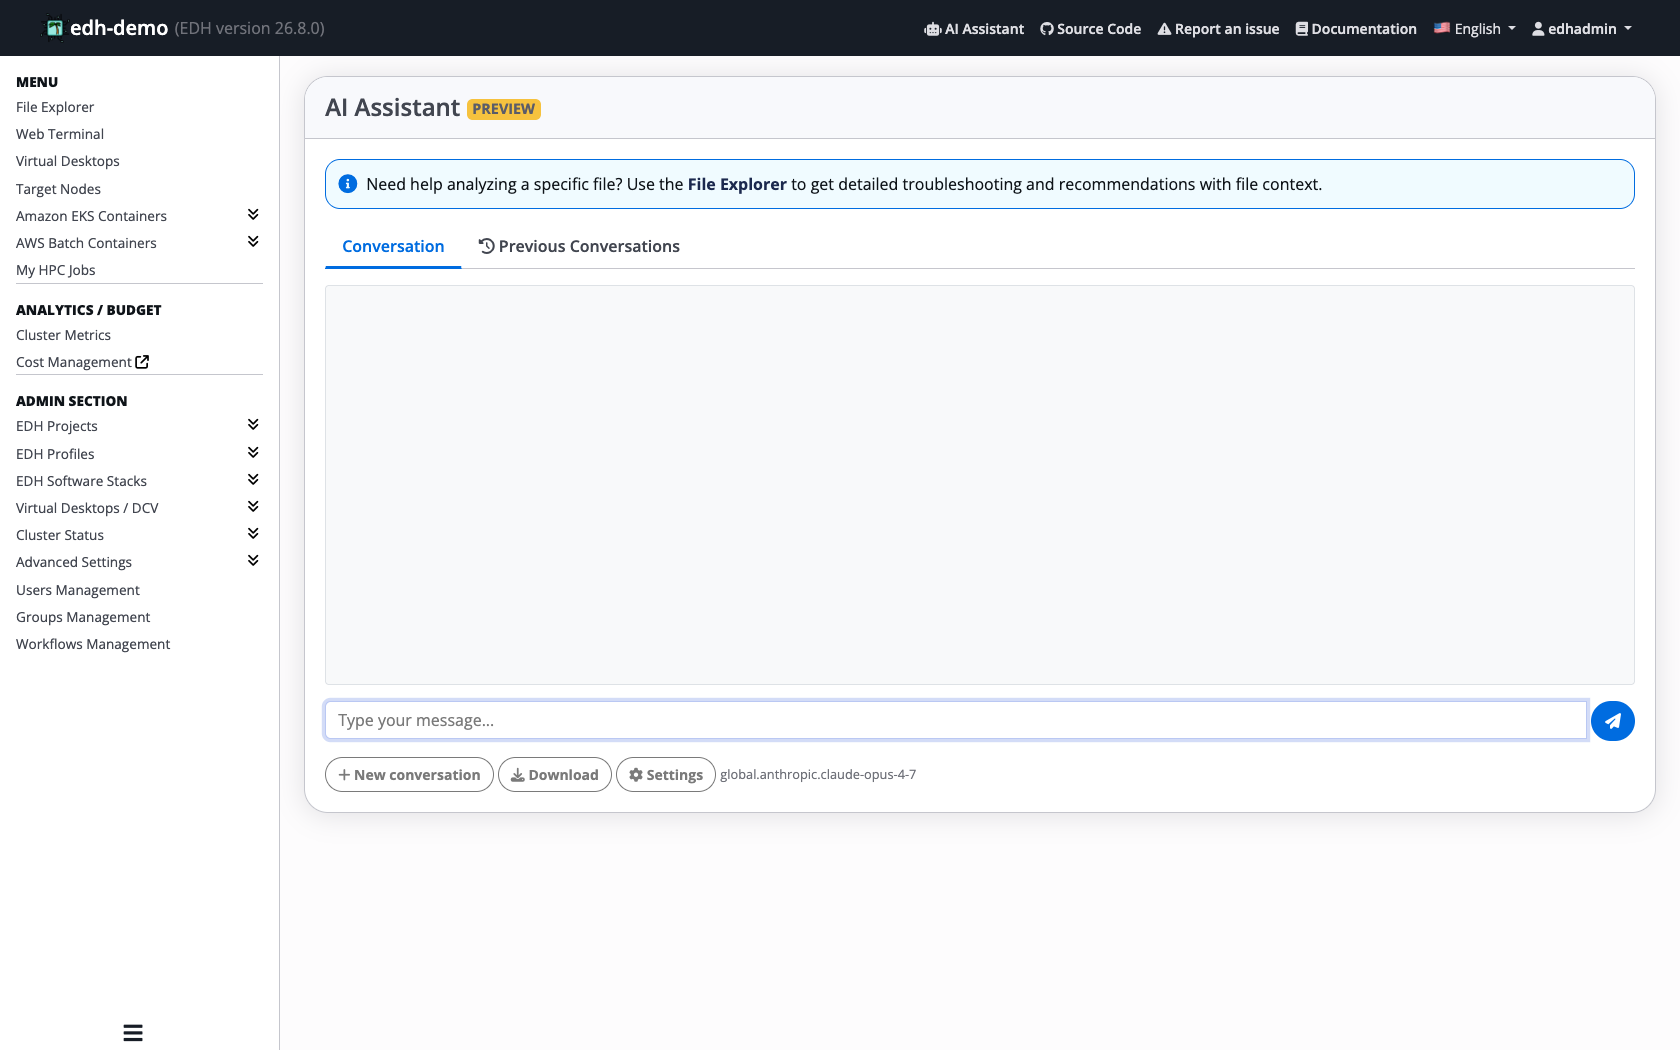
Task: Click the gear icon in the Settings button
Action: pos(636,775)
